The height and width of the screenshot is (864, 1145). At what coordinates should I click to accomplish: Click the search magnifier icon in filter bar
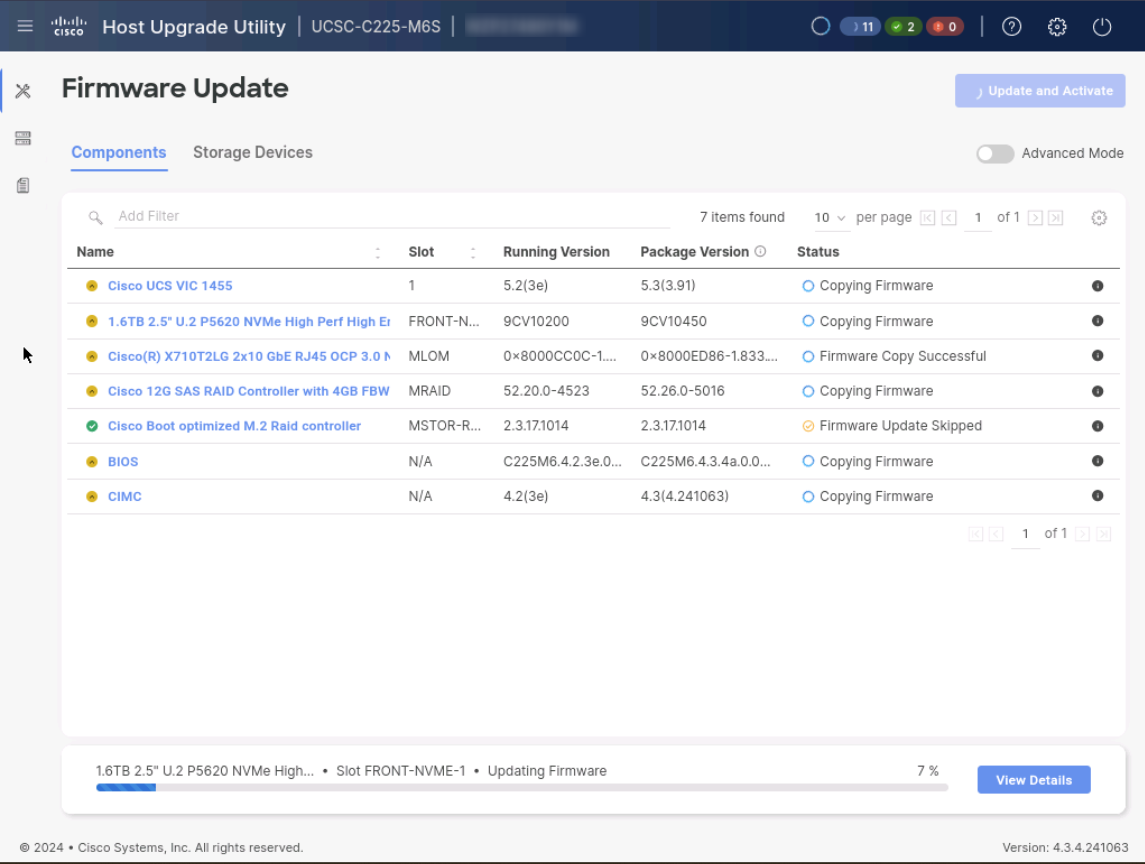tap(95, 217)
